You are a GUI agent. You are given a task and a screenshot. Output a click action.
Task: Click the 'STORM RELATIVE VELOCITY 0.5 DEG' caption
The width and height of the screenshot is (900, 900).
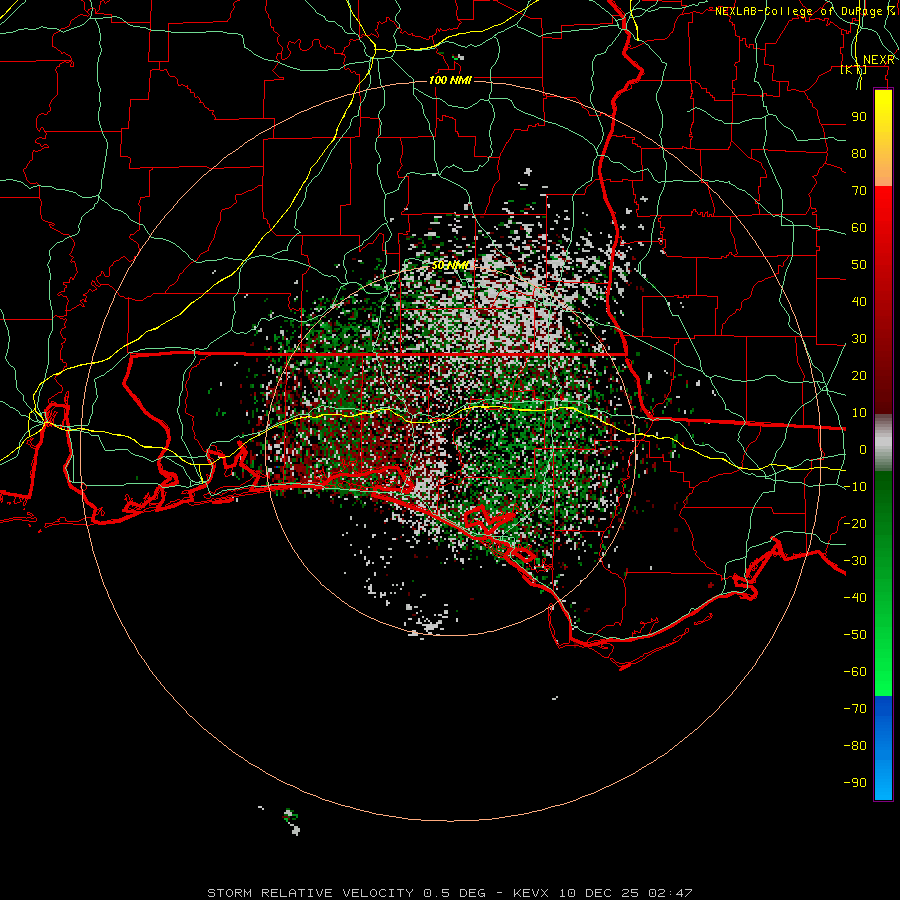[346, 893]
